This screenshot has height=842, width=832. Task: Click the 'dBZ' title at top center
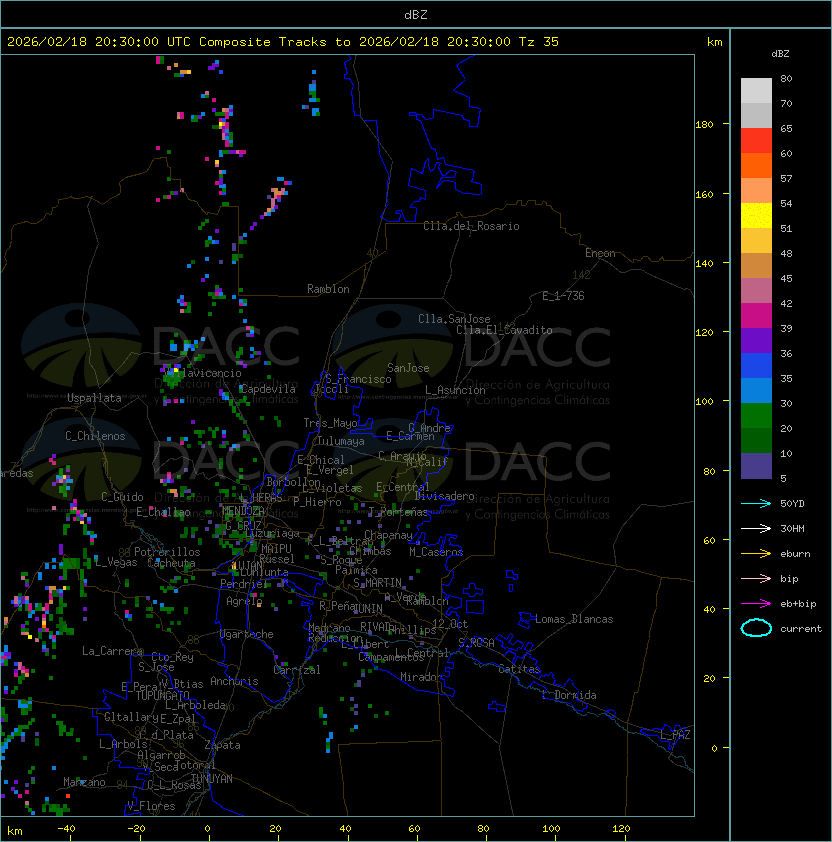pyautogui.click(x=416, y=14)
